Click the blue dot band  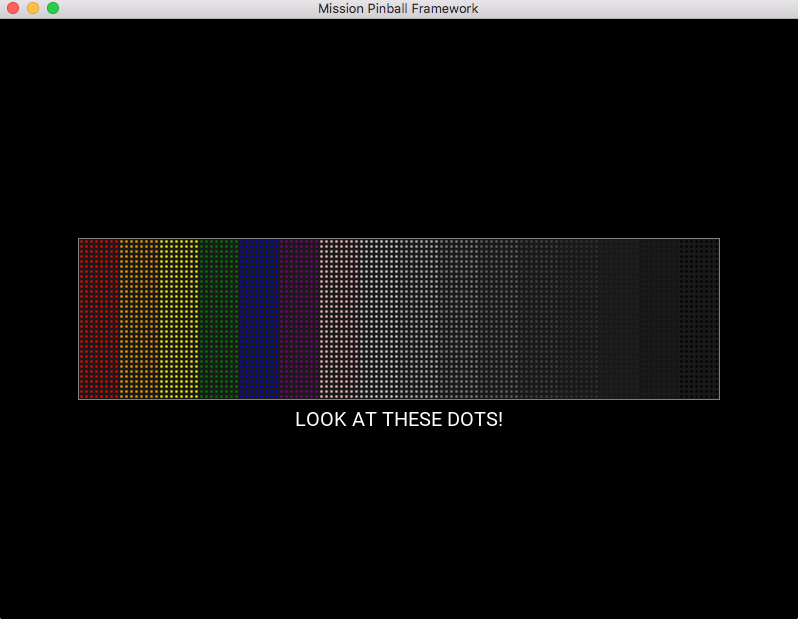(259, 318)
